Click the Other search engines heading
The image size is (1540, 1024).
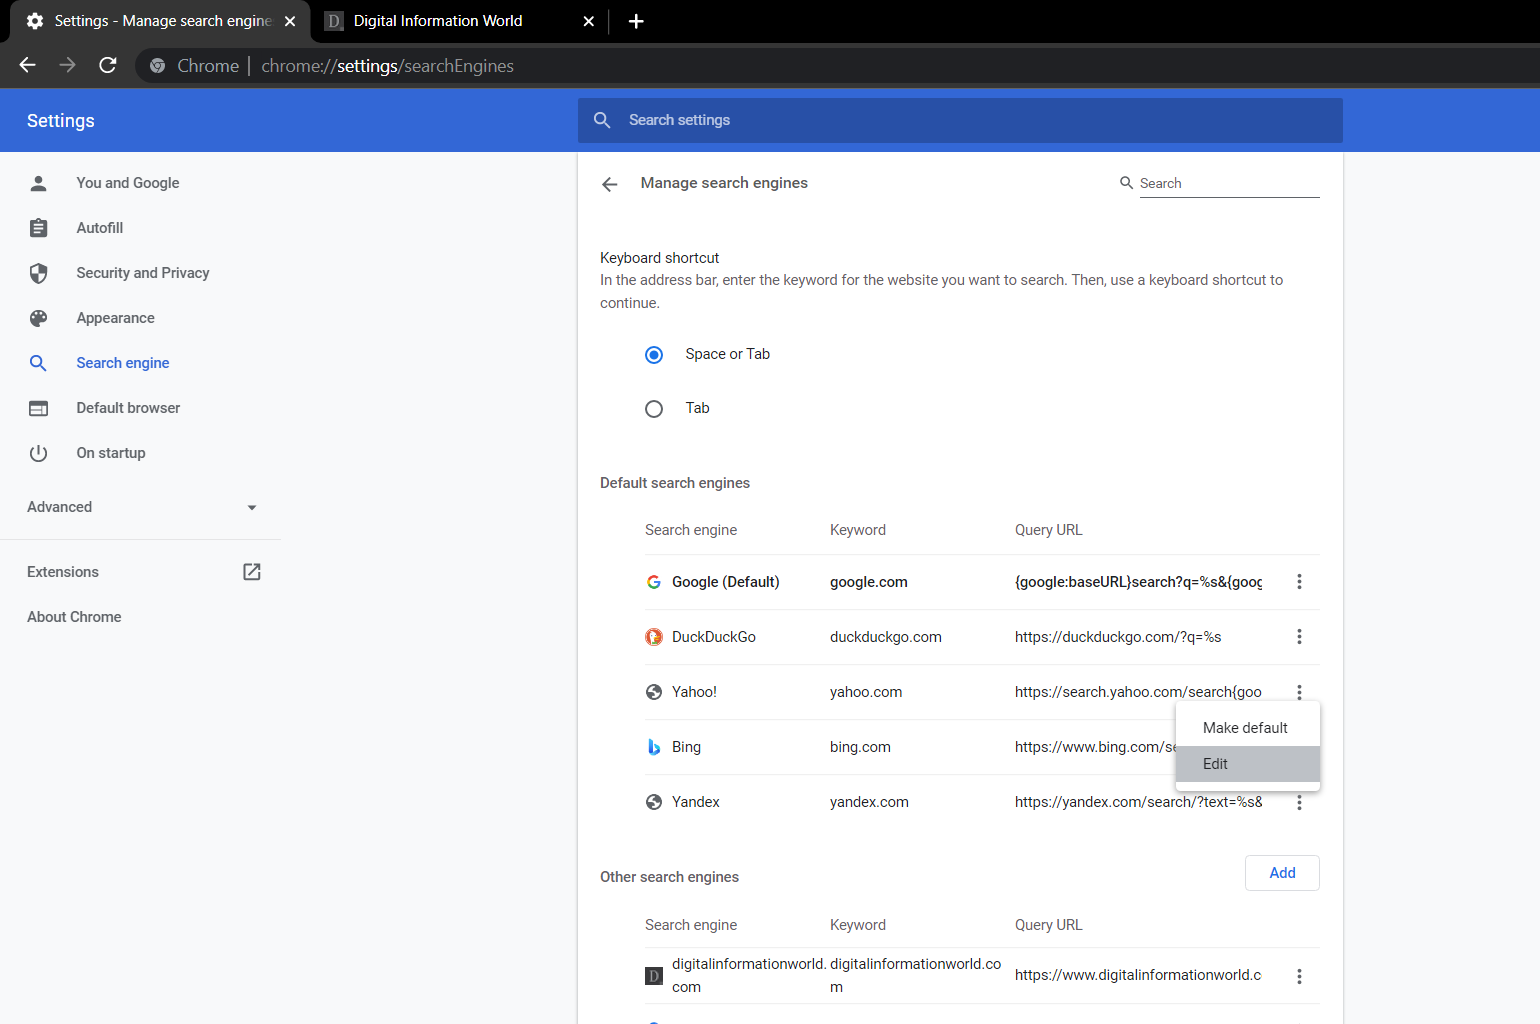point(669,877)
